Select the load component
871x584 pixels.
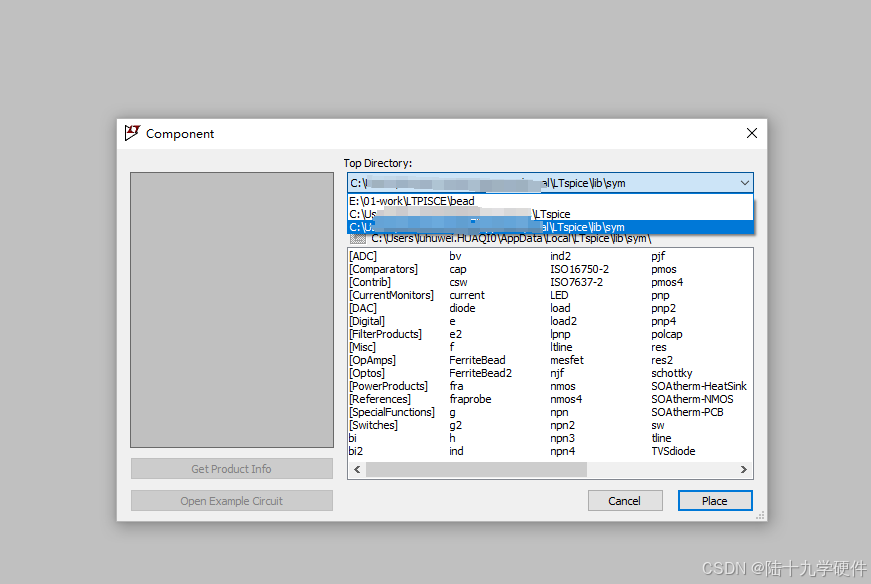pos(560,308)
